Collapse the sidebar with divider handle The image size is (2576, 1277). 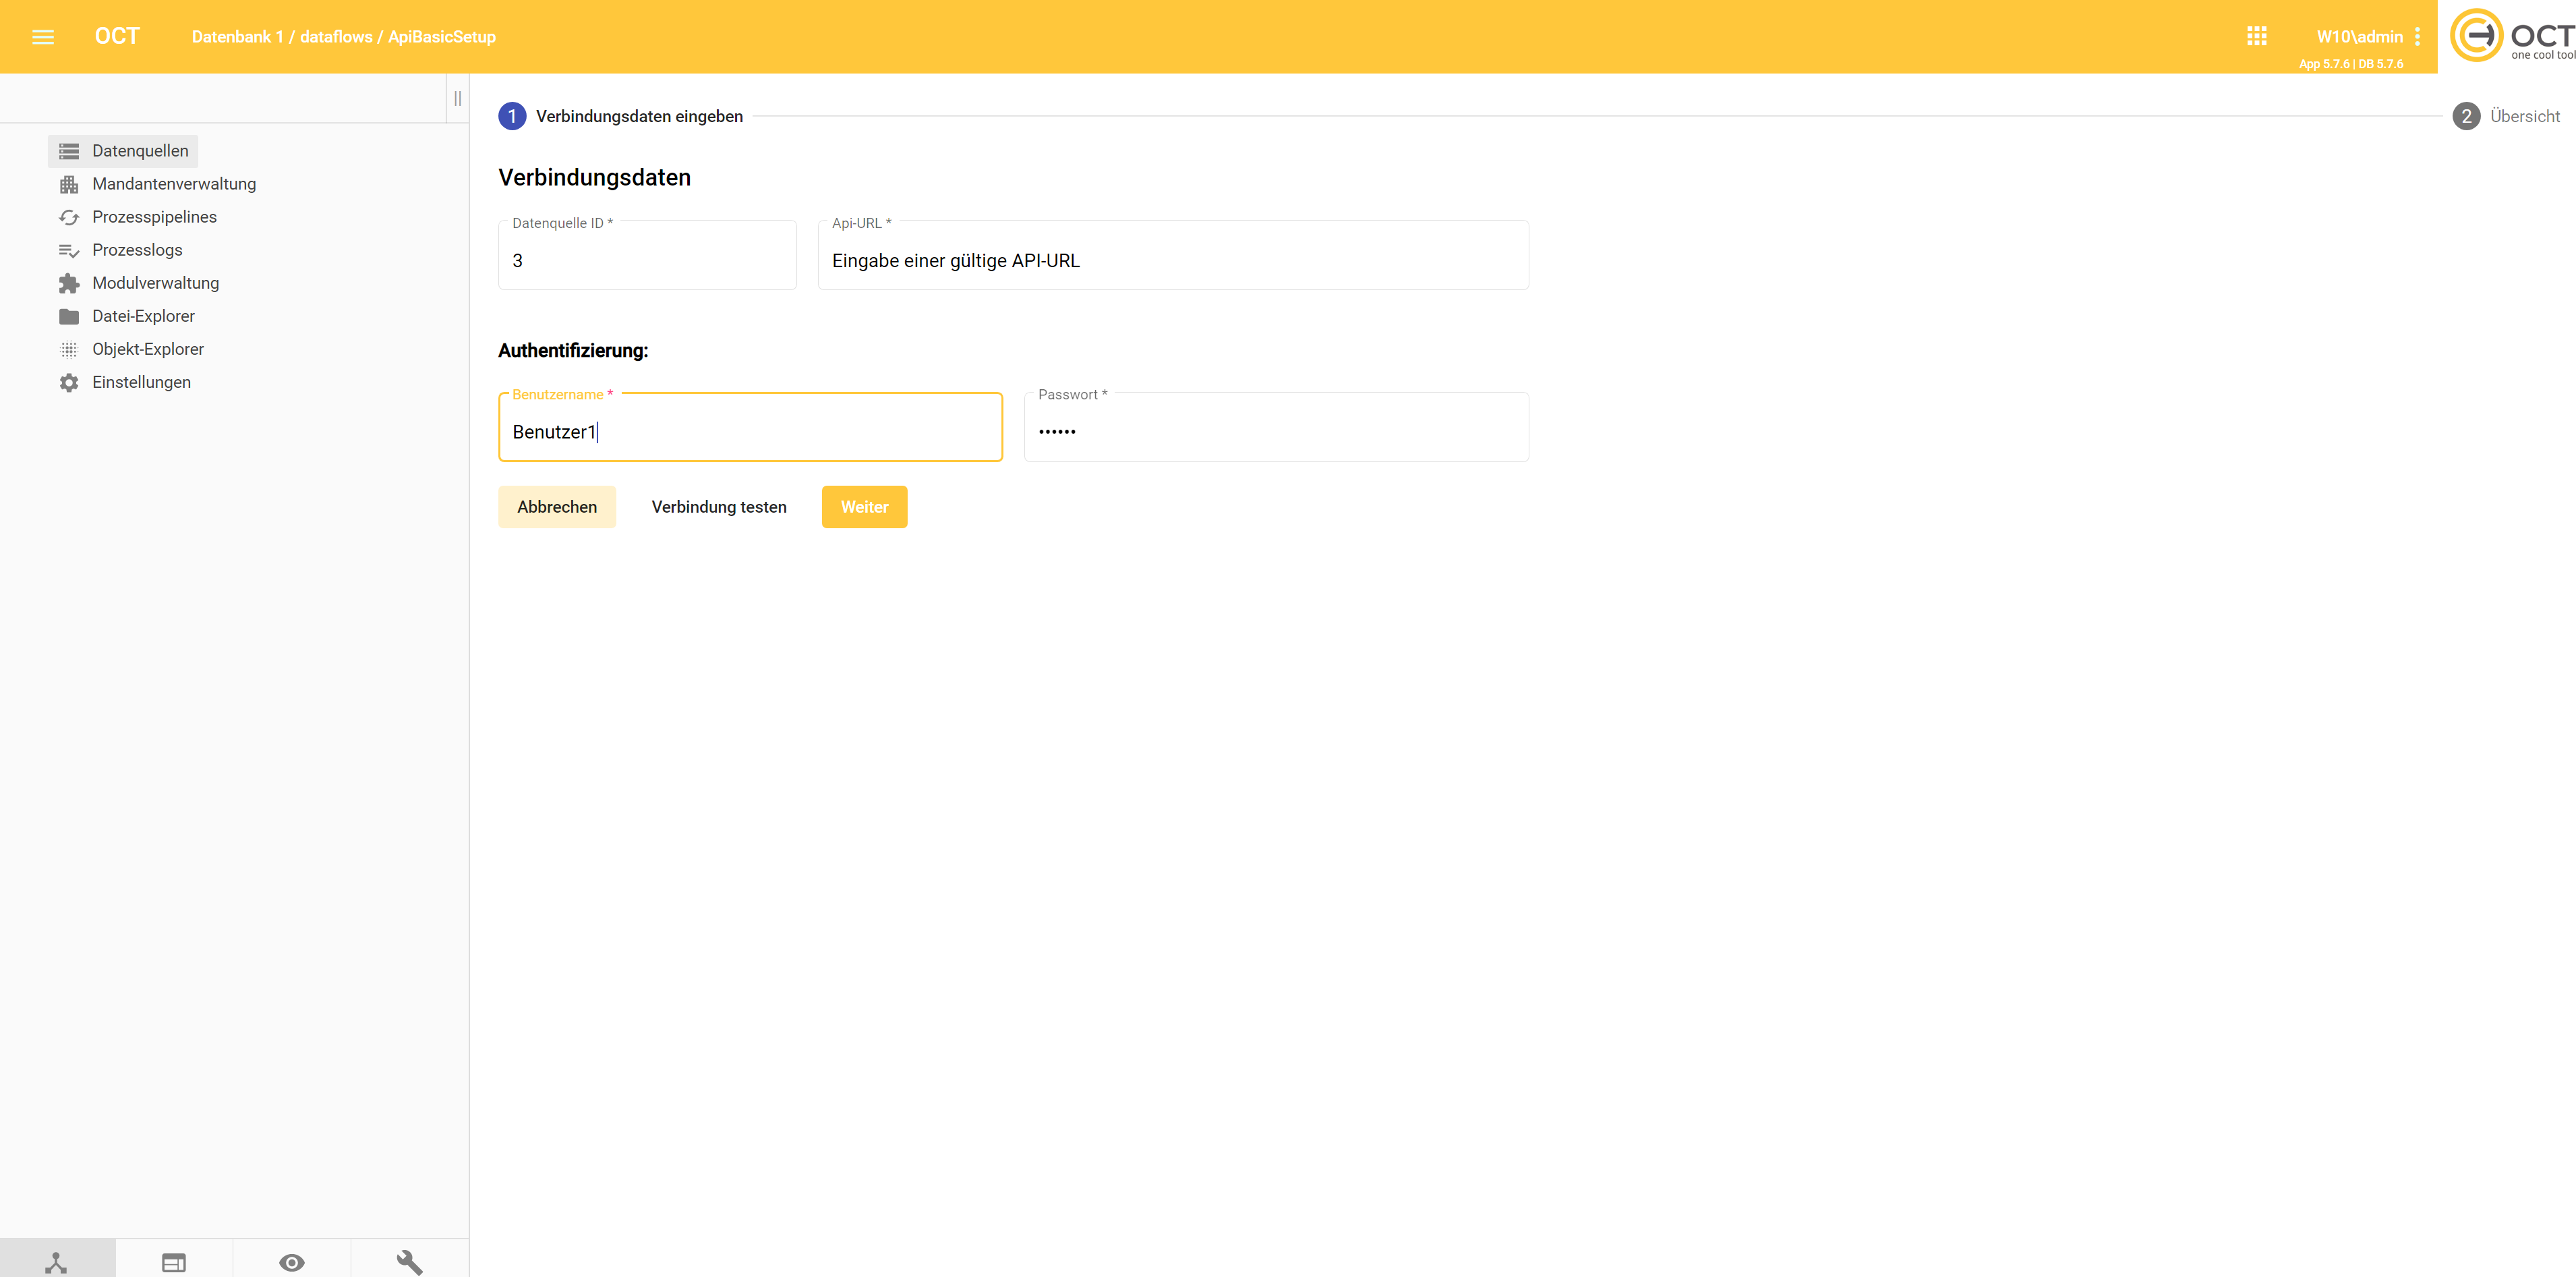[x=457, y=98]
